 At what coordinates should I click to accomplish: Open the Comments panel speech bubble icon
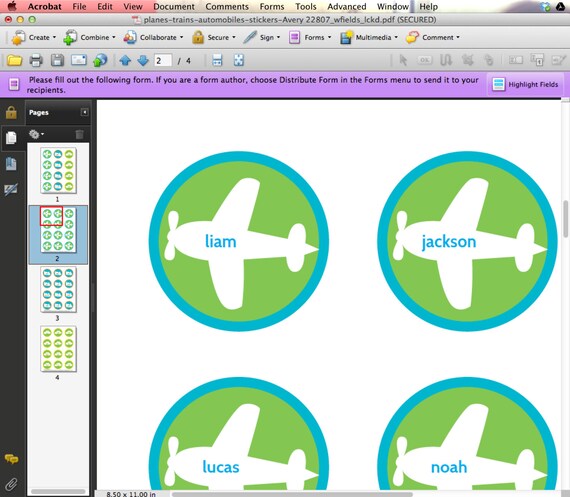coord(11,459)
